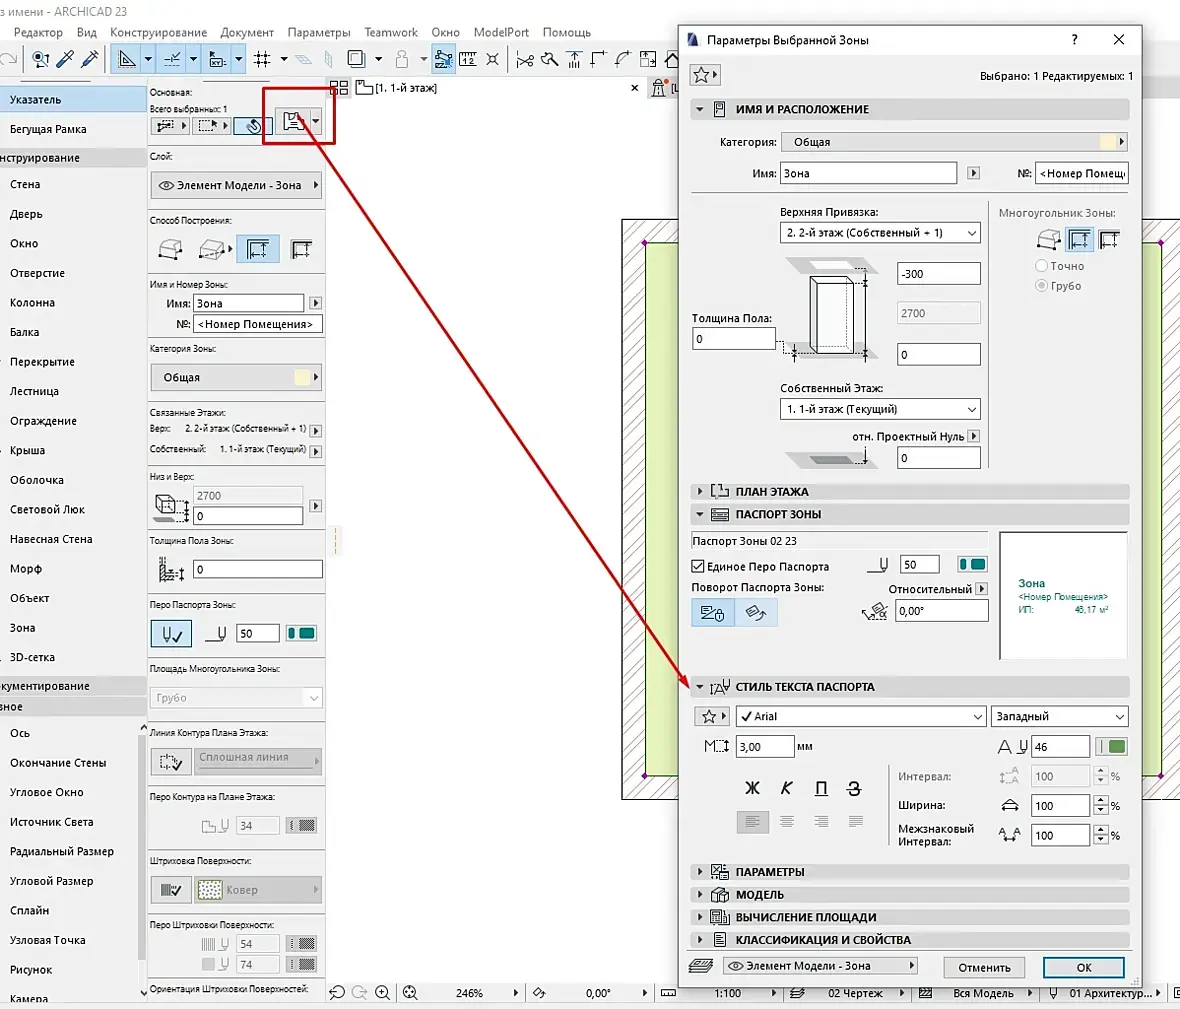
Task: Click the Имя input field in the dialog
Action: coord(868,173)
